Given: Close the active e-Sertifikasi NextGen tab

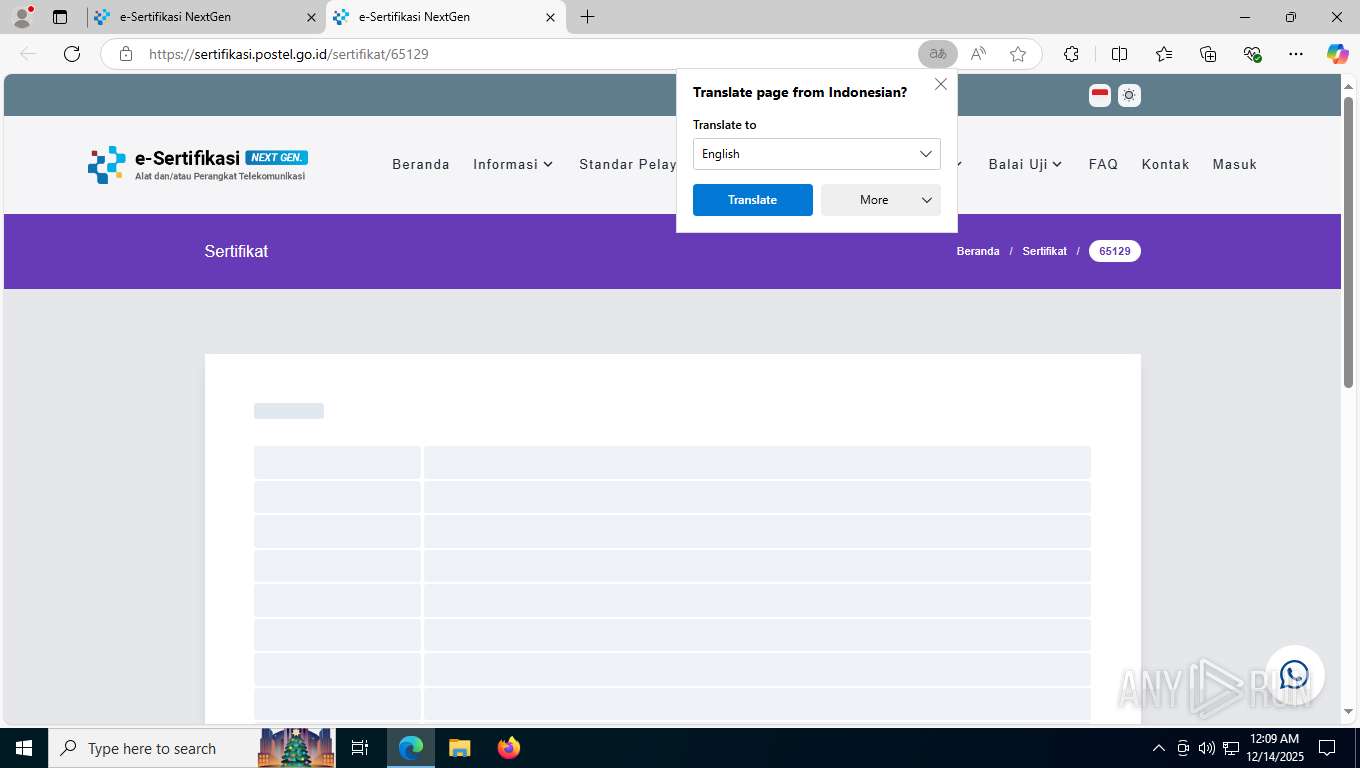Looking at the screenshot, I should tap(550, 17).
